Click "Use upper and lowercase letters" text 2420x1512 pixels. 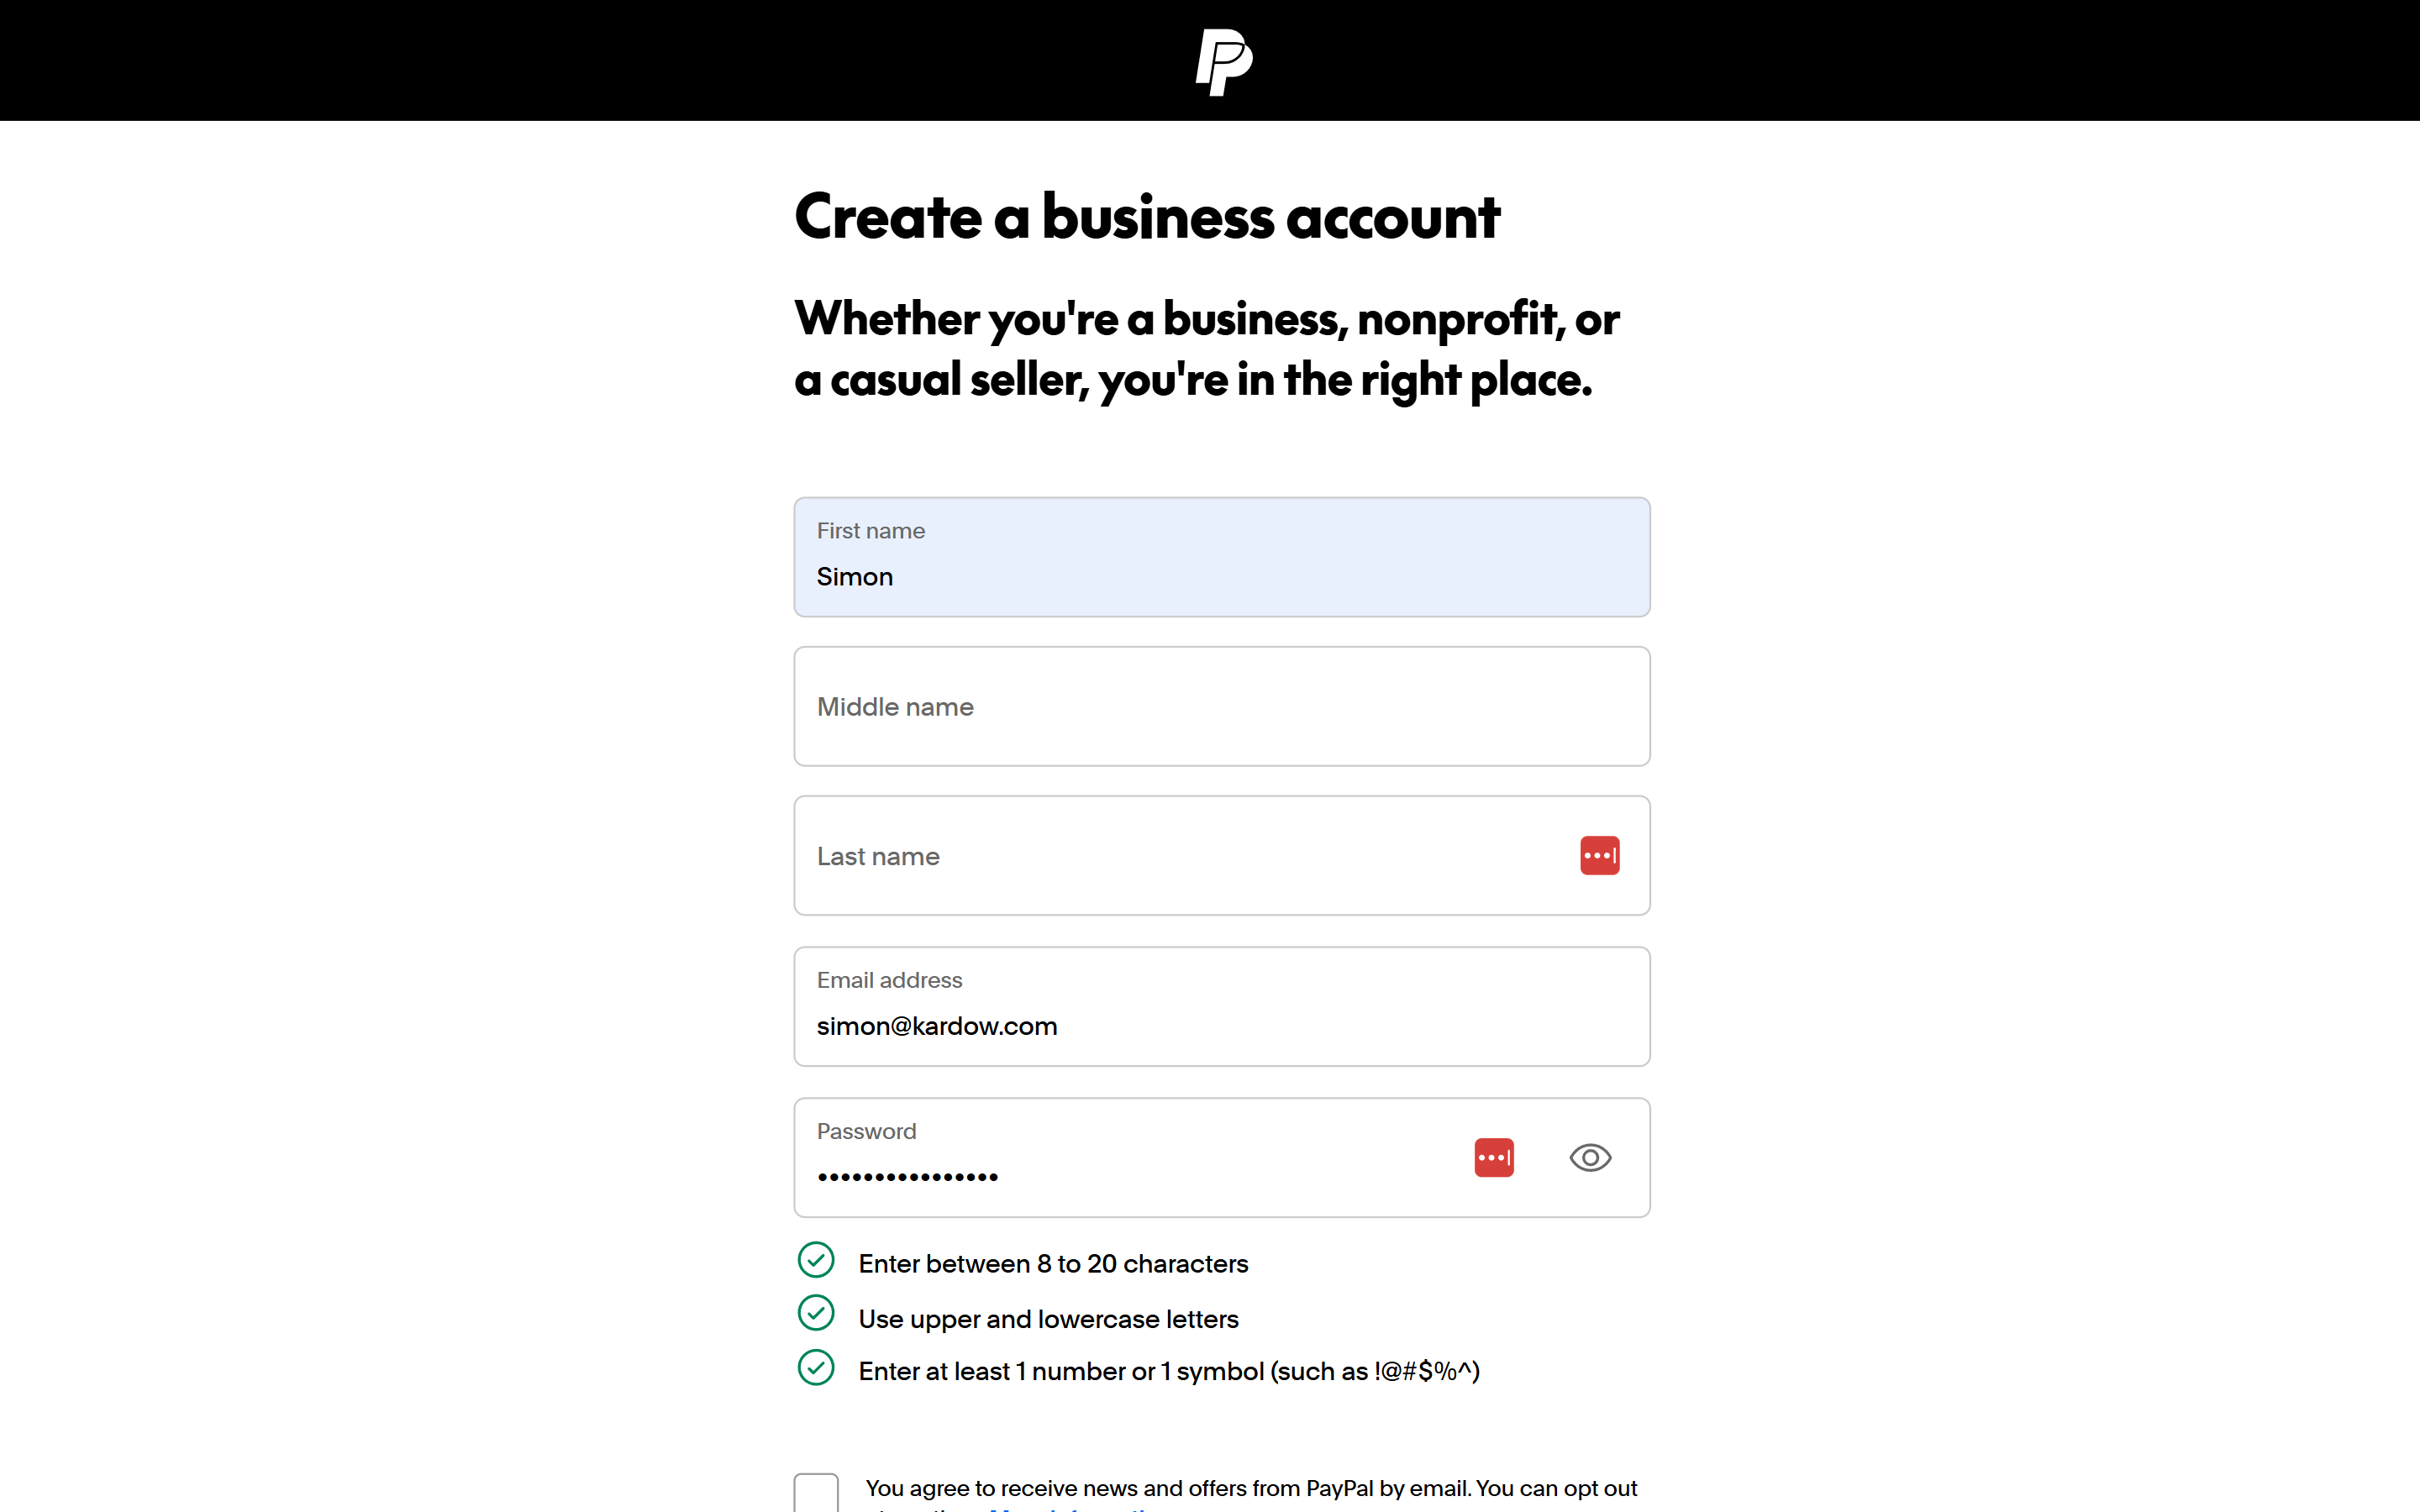tap(1048, 1319)
